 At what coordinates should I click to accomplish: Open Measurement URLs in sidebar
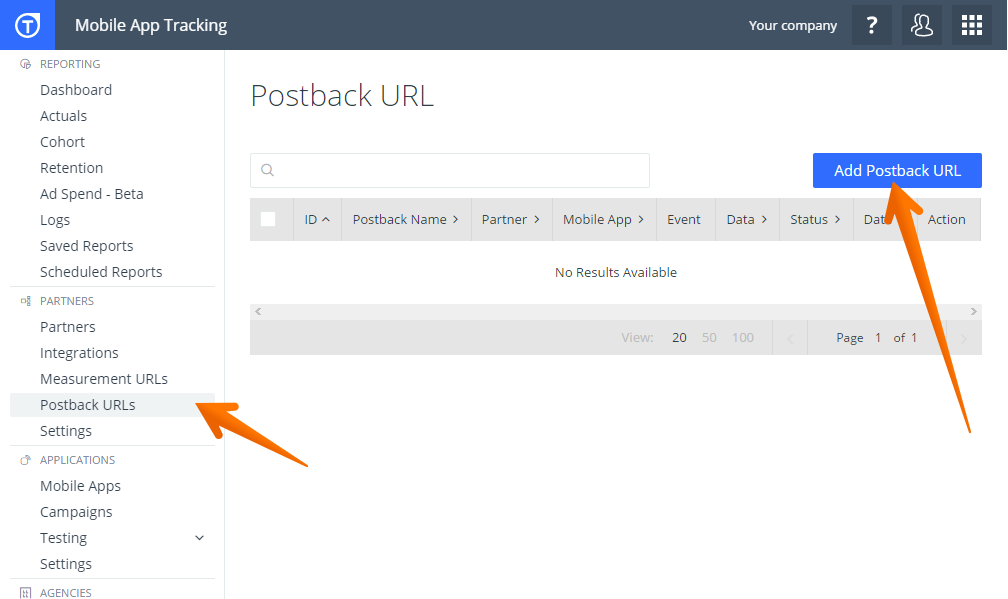point(104,379)
